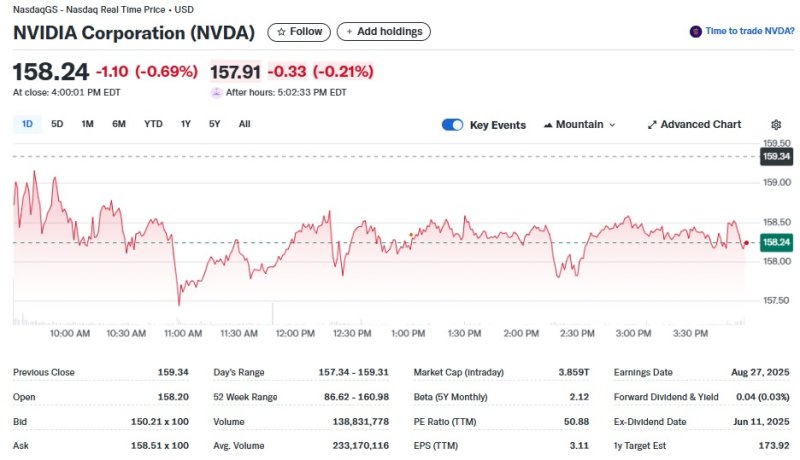The width and height of the screenshot is (800, 460).
Task: Switch the chart to 5Y range
Action: (x=214, y=124)
